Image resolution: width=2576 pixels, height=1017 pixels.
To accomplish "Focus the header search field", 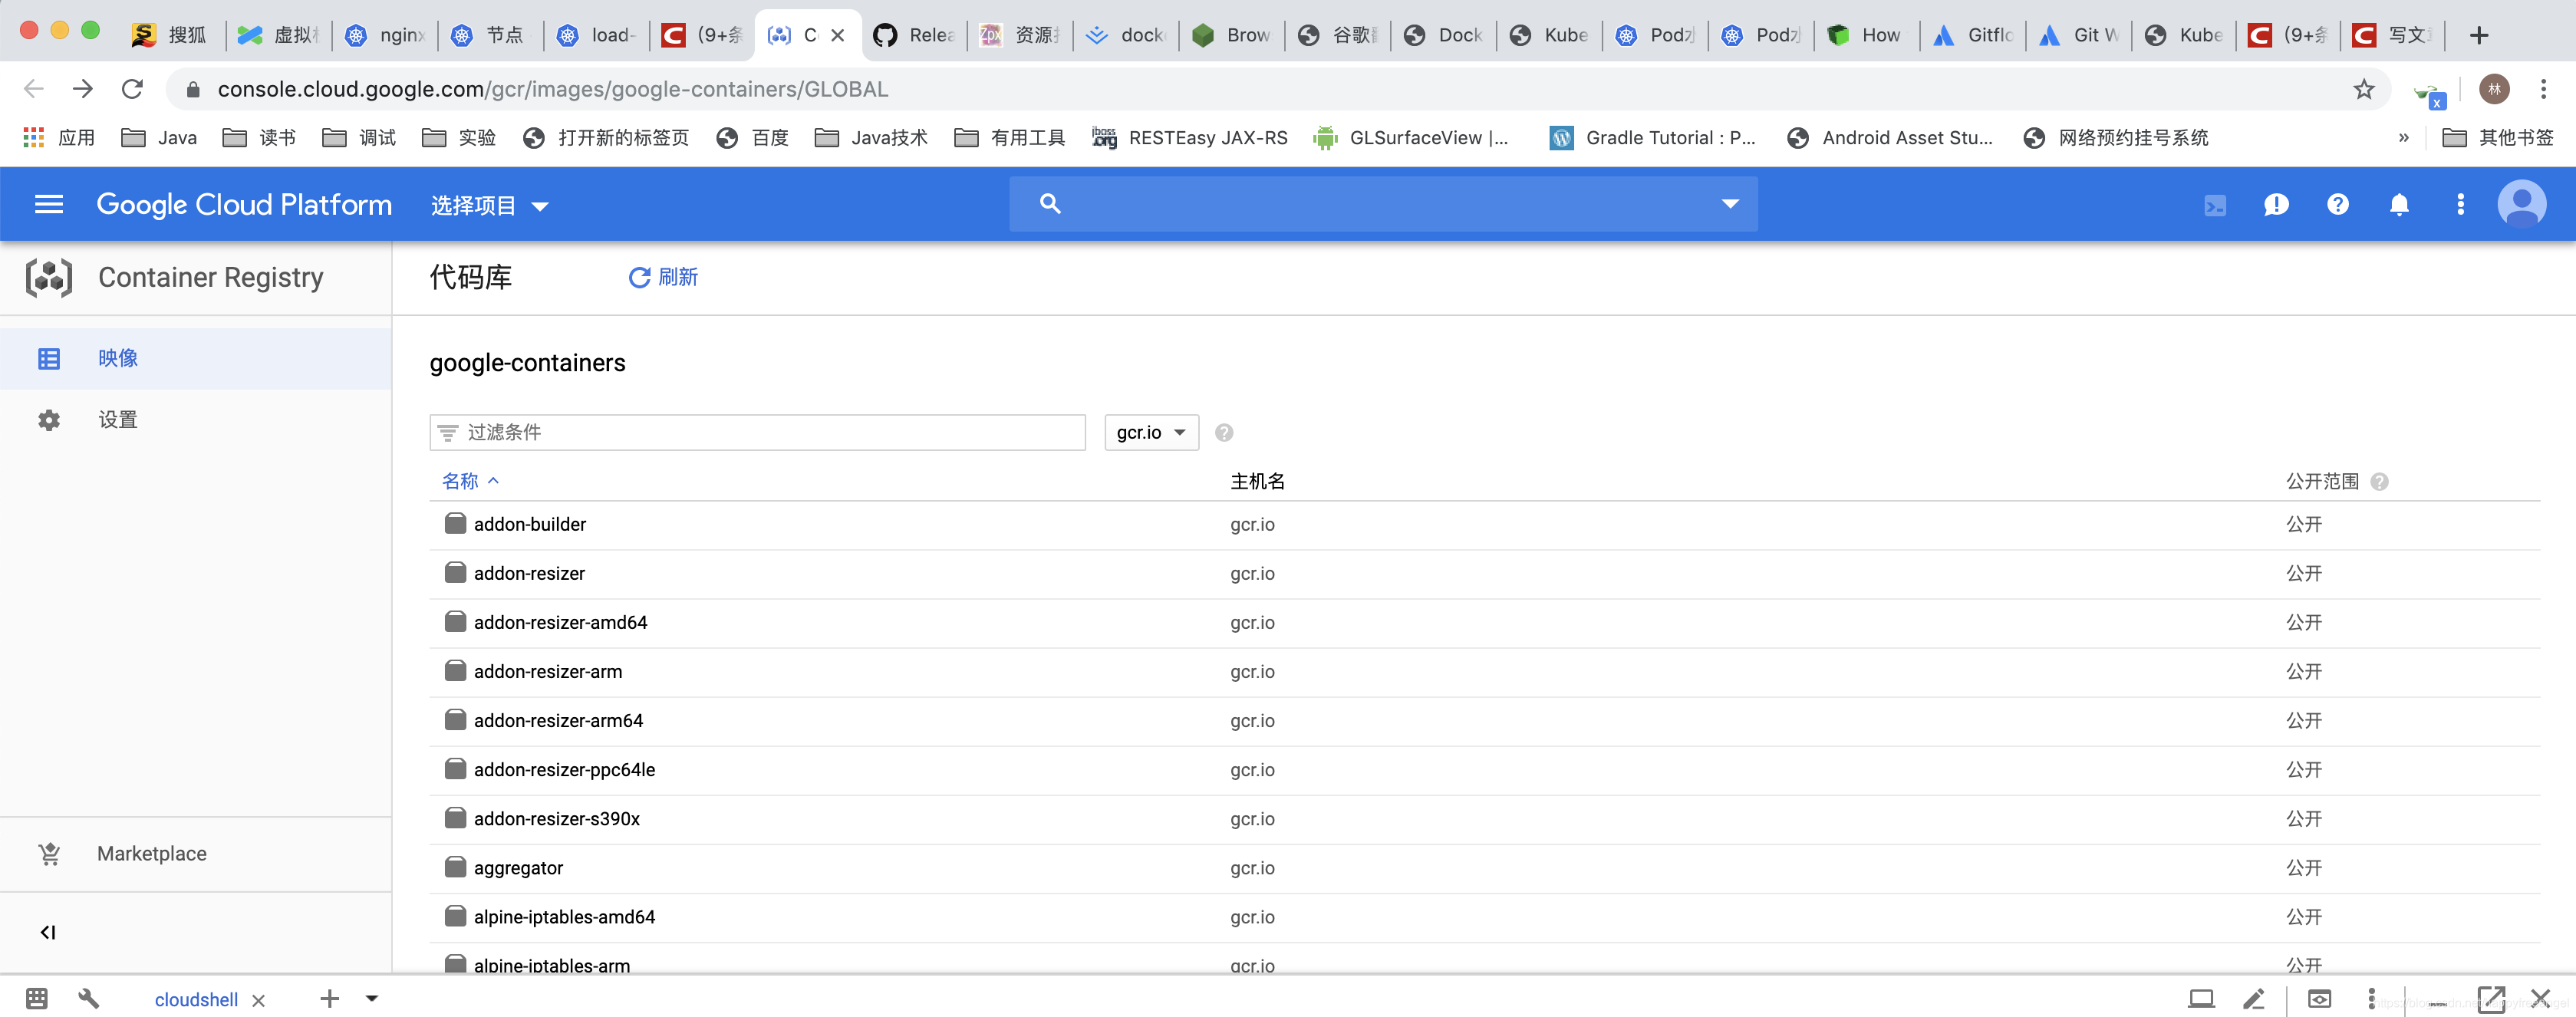I will (x=1383, y=204).
